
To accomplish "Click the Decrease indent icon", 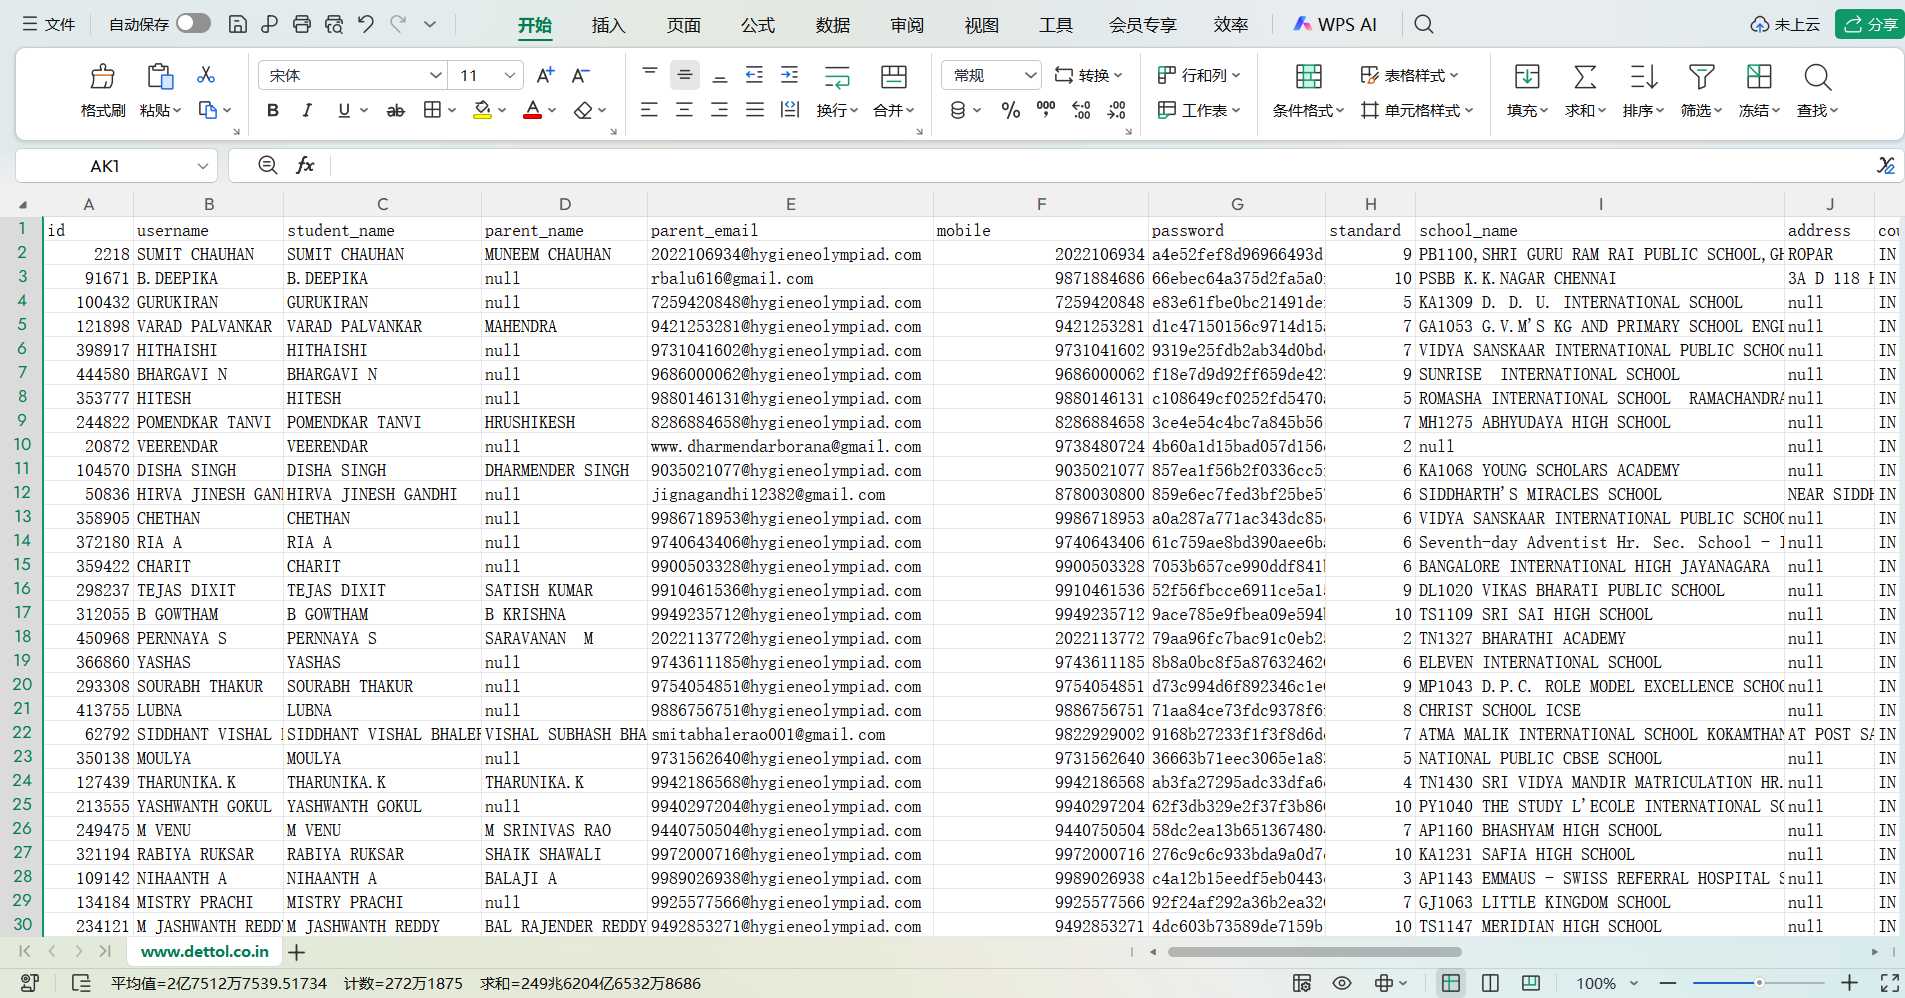I will pos(754,75).
